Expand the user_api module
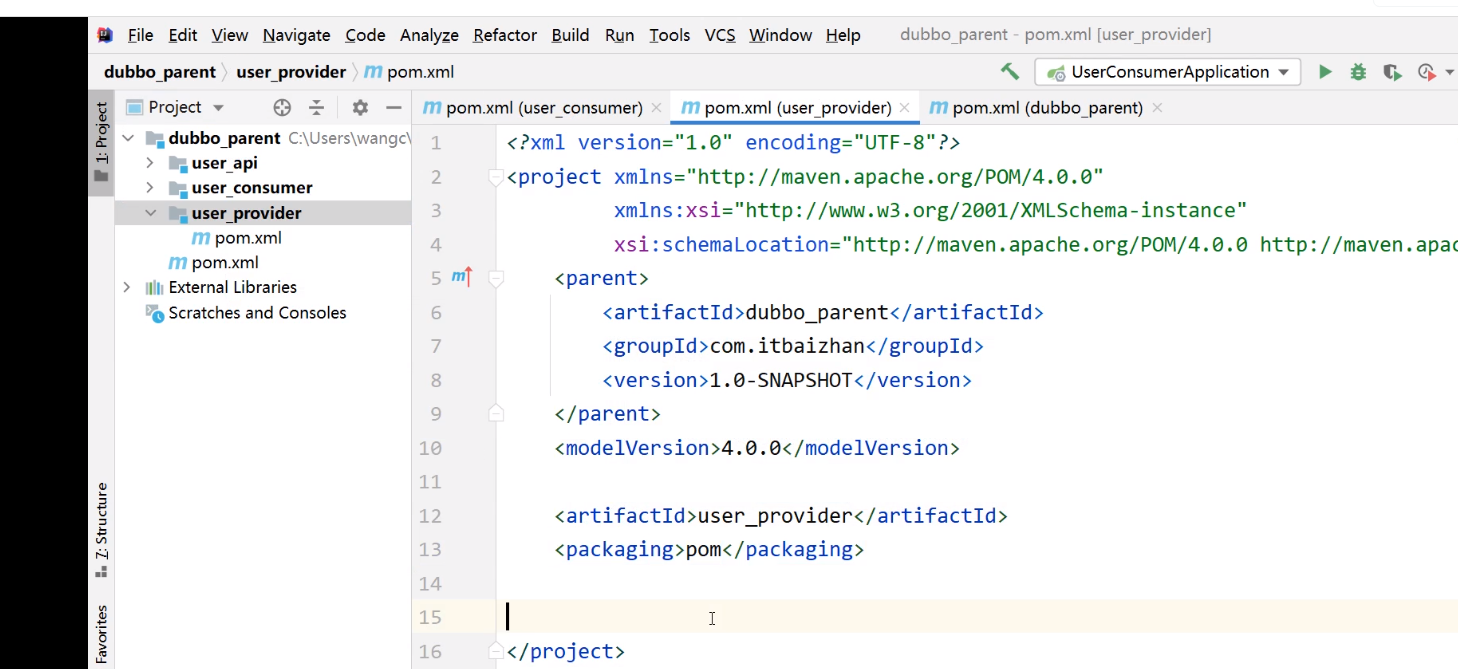 (x=150, y=163)
